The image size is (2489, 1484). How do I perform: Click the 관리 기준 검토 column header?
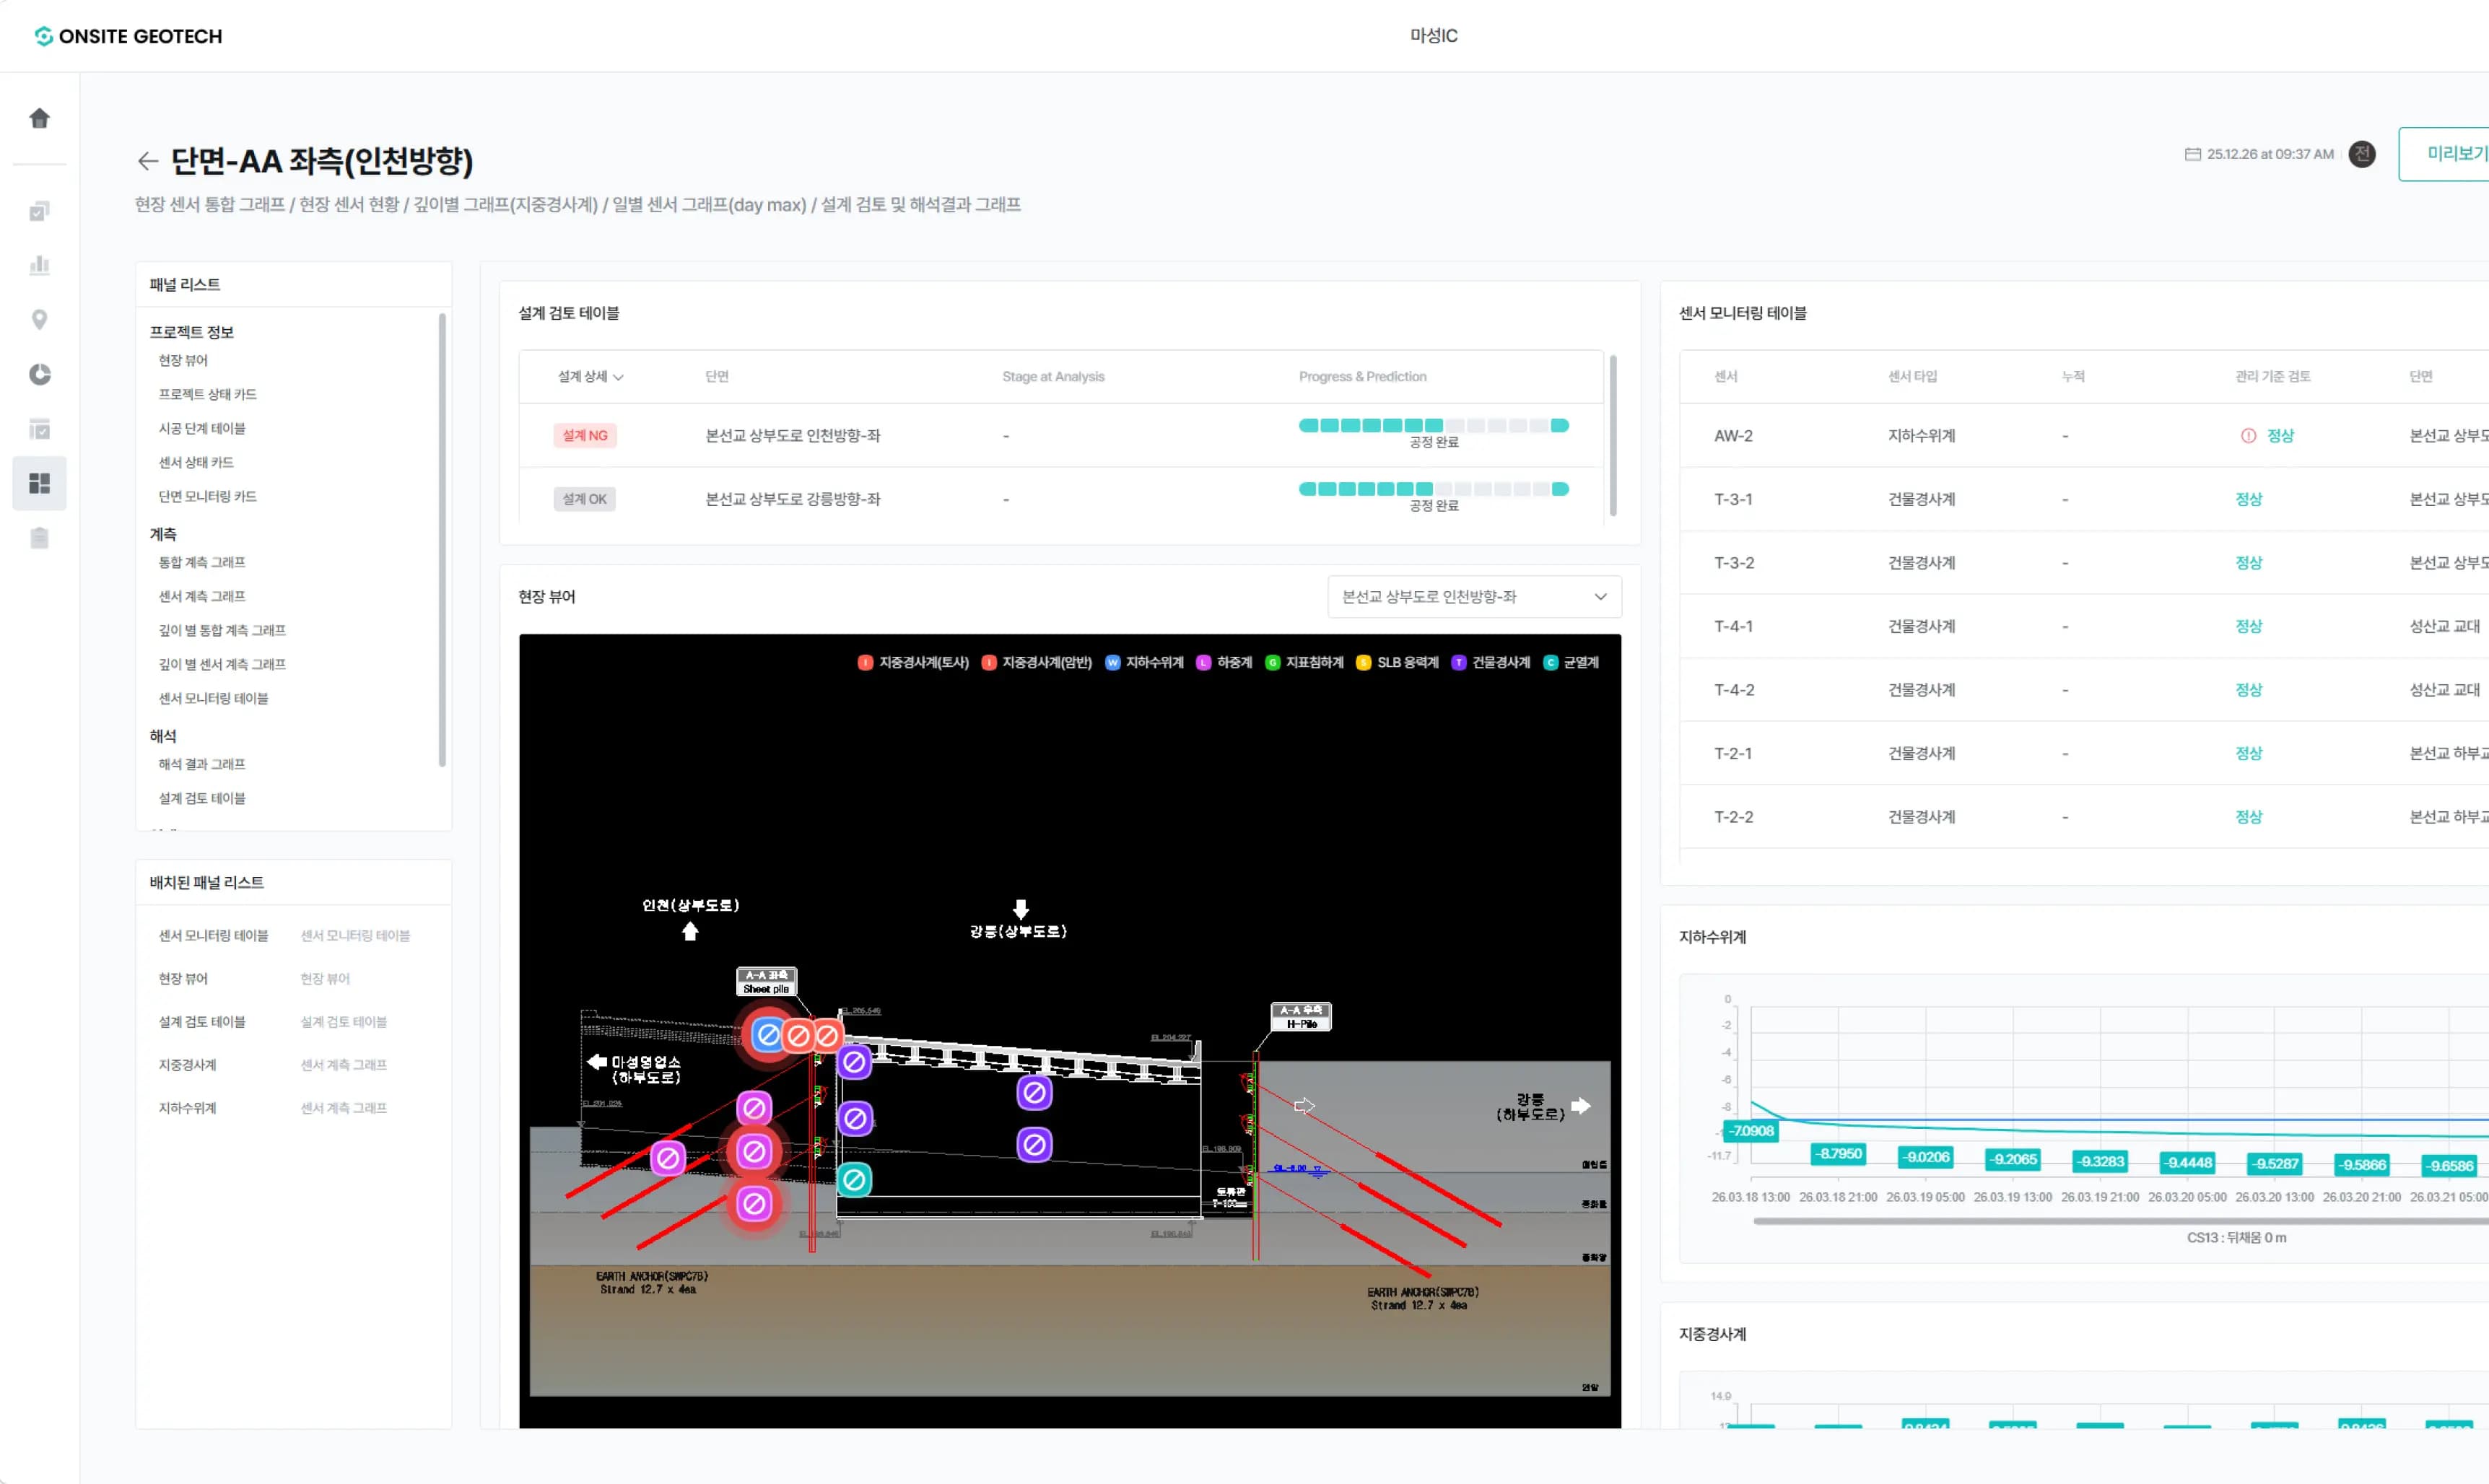point(2272,377)
